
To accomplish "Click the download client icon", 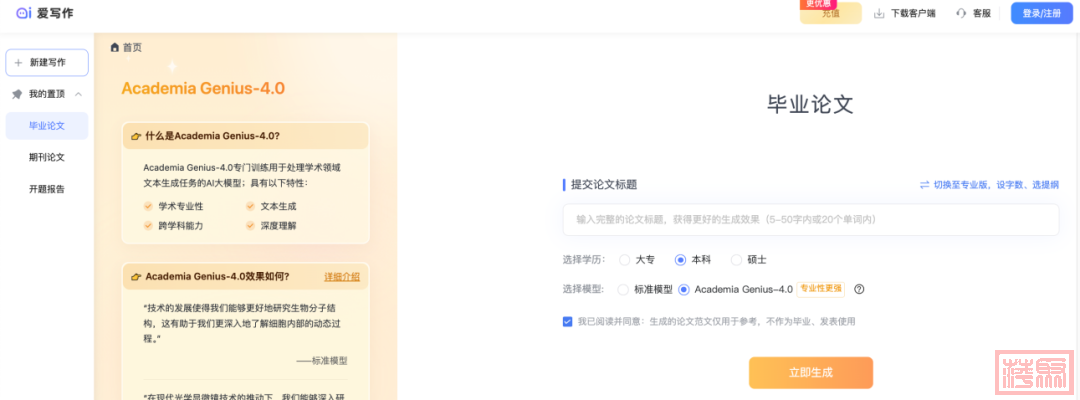I will (879, 14).
